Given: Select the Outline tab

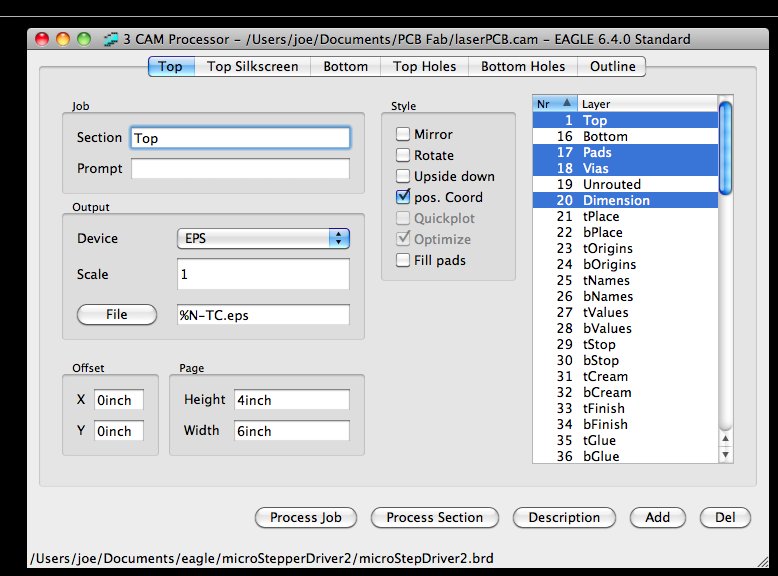Looking at the screenshot, I should pyautogui.click(x=612, y=66).
